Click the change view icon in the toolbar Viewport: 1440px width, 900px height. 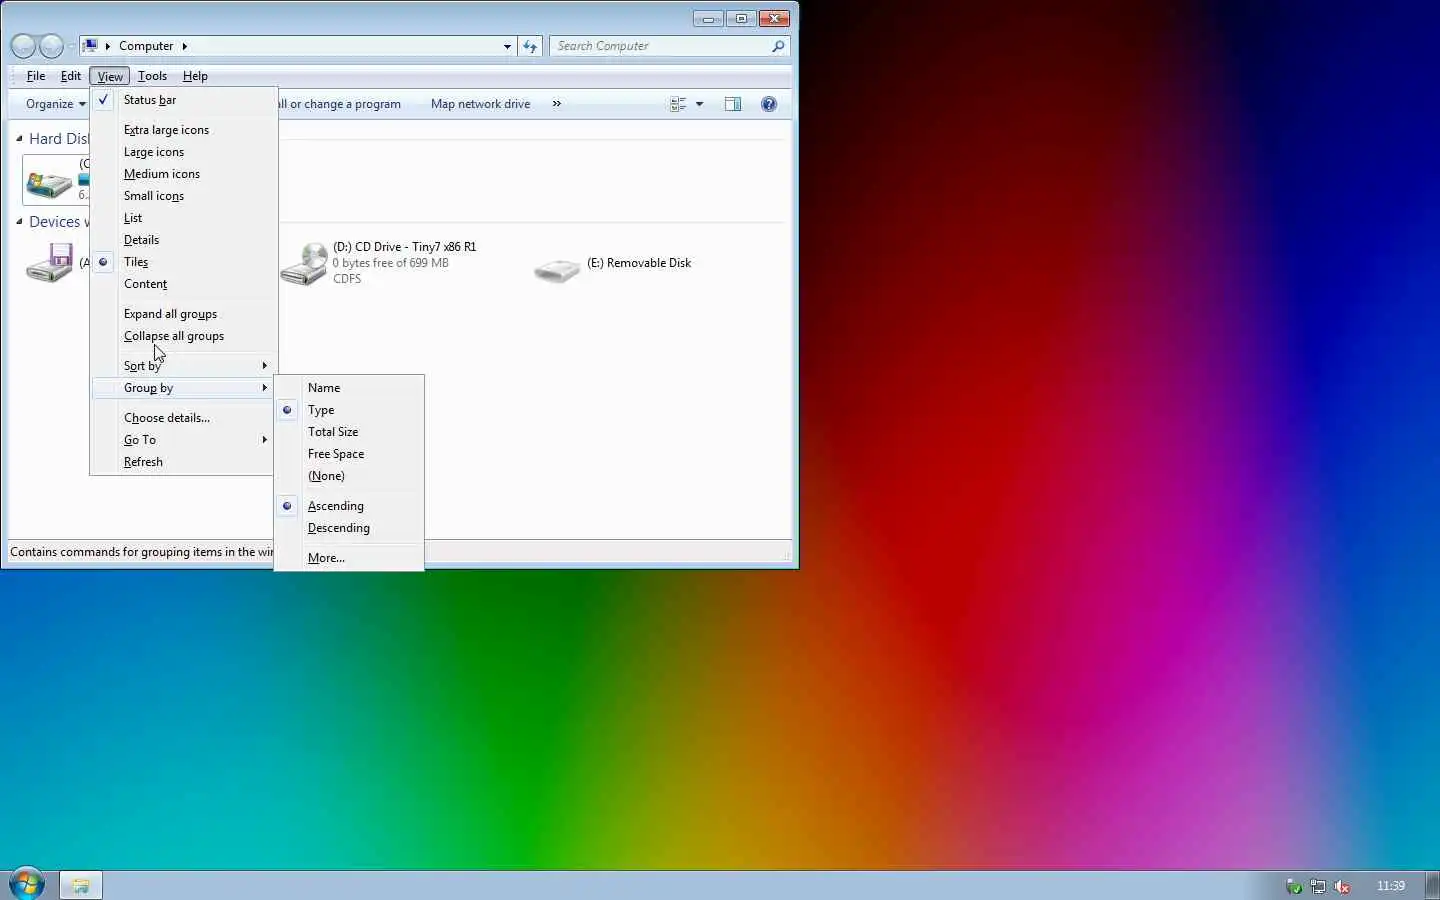[x=678, y=104]
